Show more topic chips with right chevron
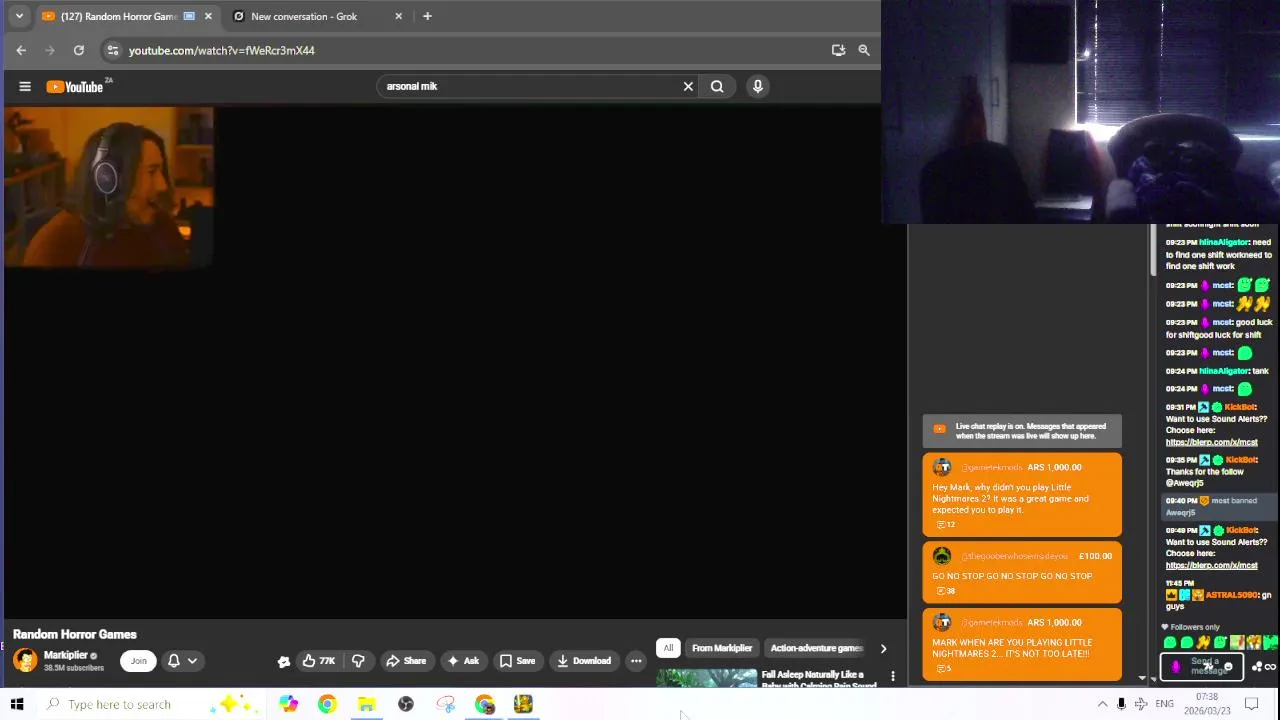The image size is (1280, 720). [883, 648]
